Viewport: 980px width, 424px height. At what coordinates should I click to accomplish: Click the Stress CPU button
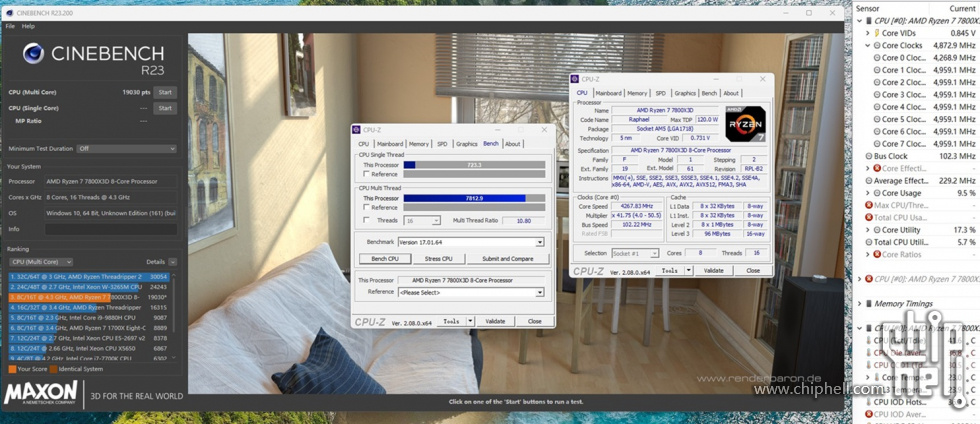pos(439,259)
